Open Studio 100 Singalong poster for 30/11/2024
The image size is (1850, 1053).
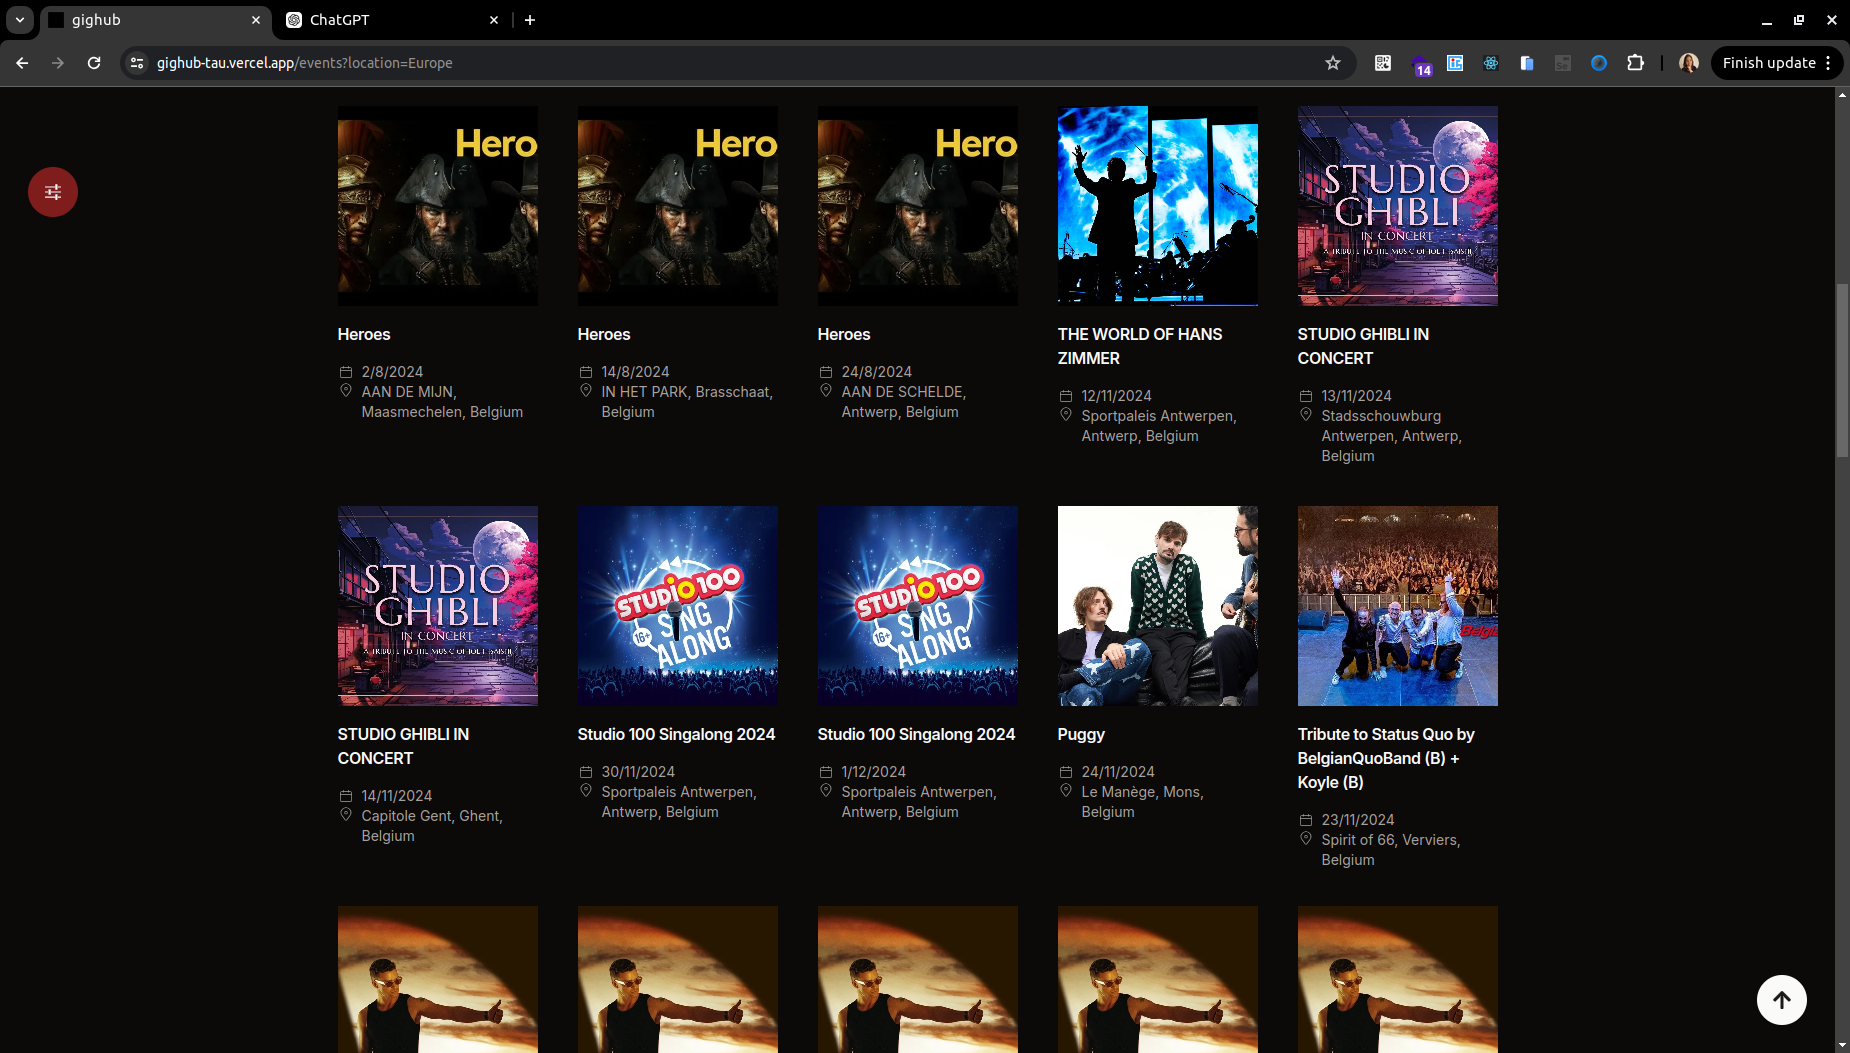tap(678, 606)
